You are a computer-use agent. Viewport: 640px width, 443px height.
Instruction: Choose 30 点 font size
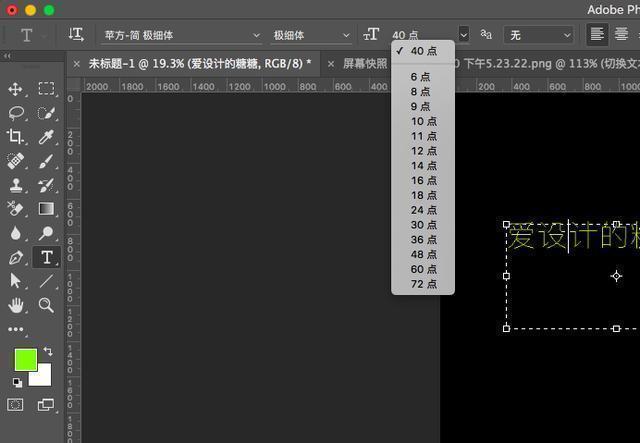423,225
